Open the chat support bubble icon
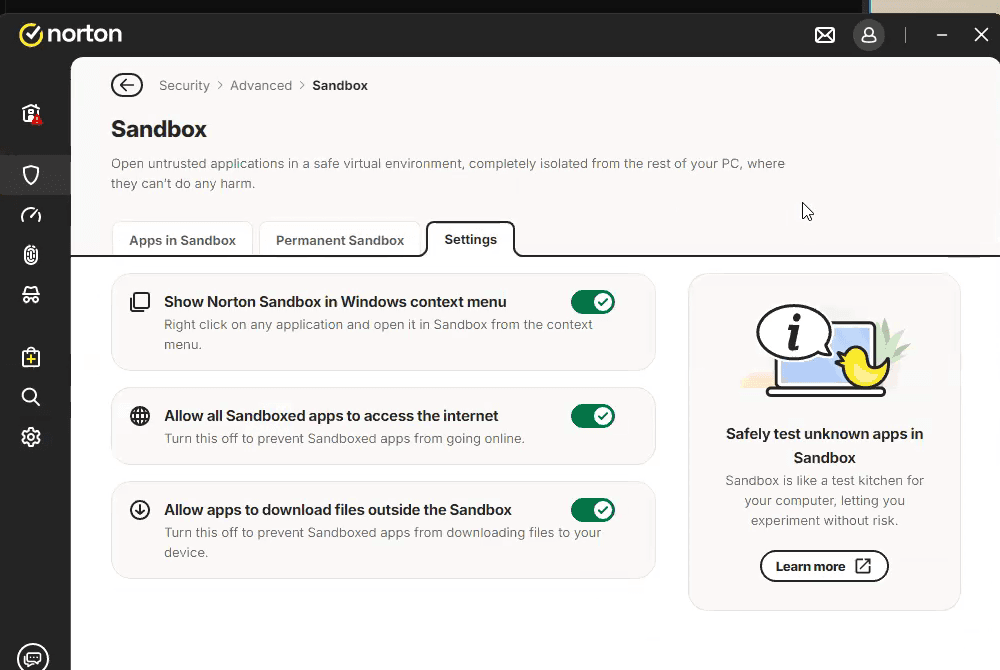Viewport: 1000px width, 670px height. pyautogui.click(x=33, y=657)
